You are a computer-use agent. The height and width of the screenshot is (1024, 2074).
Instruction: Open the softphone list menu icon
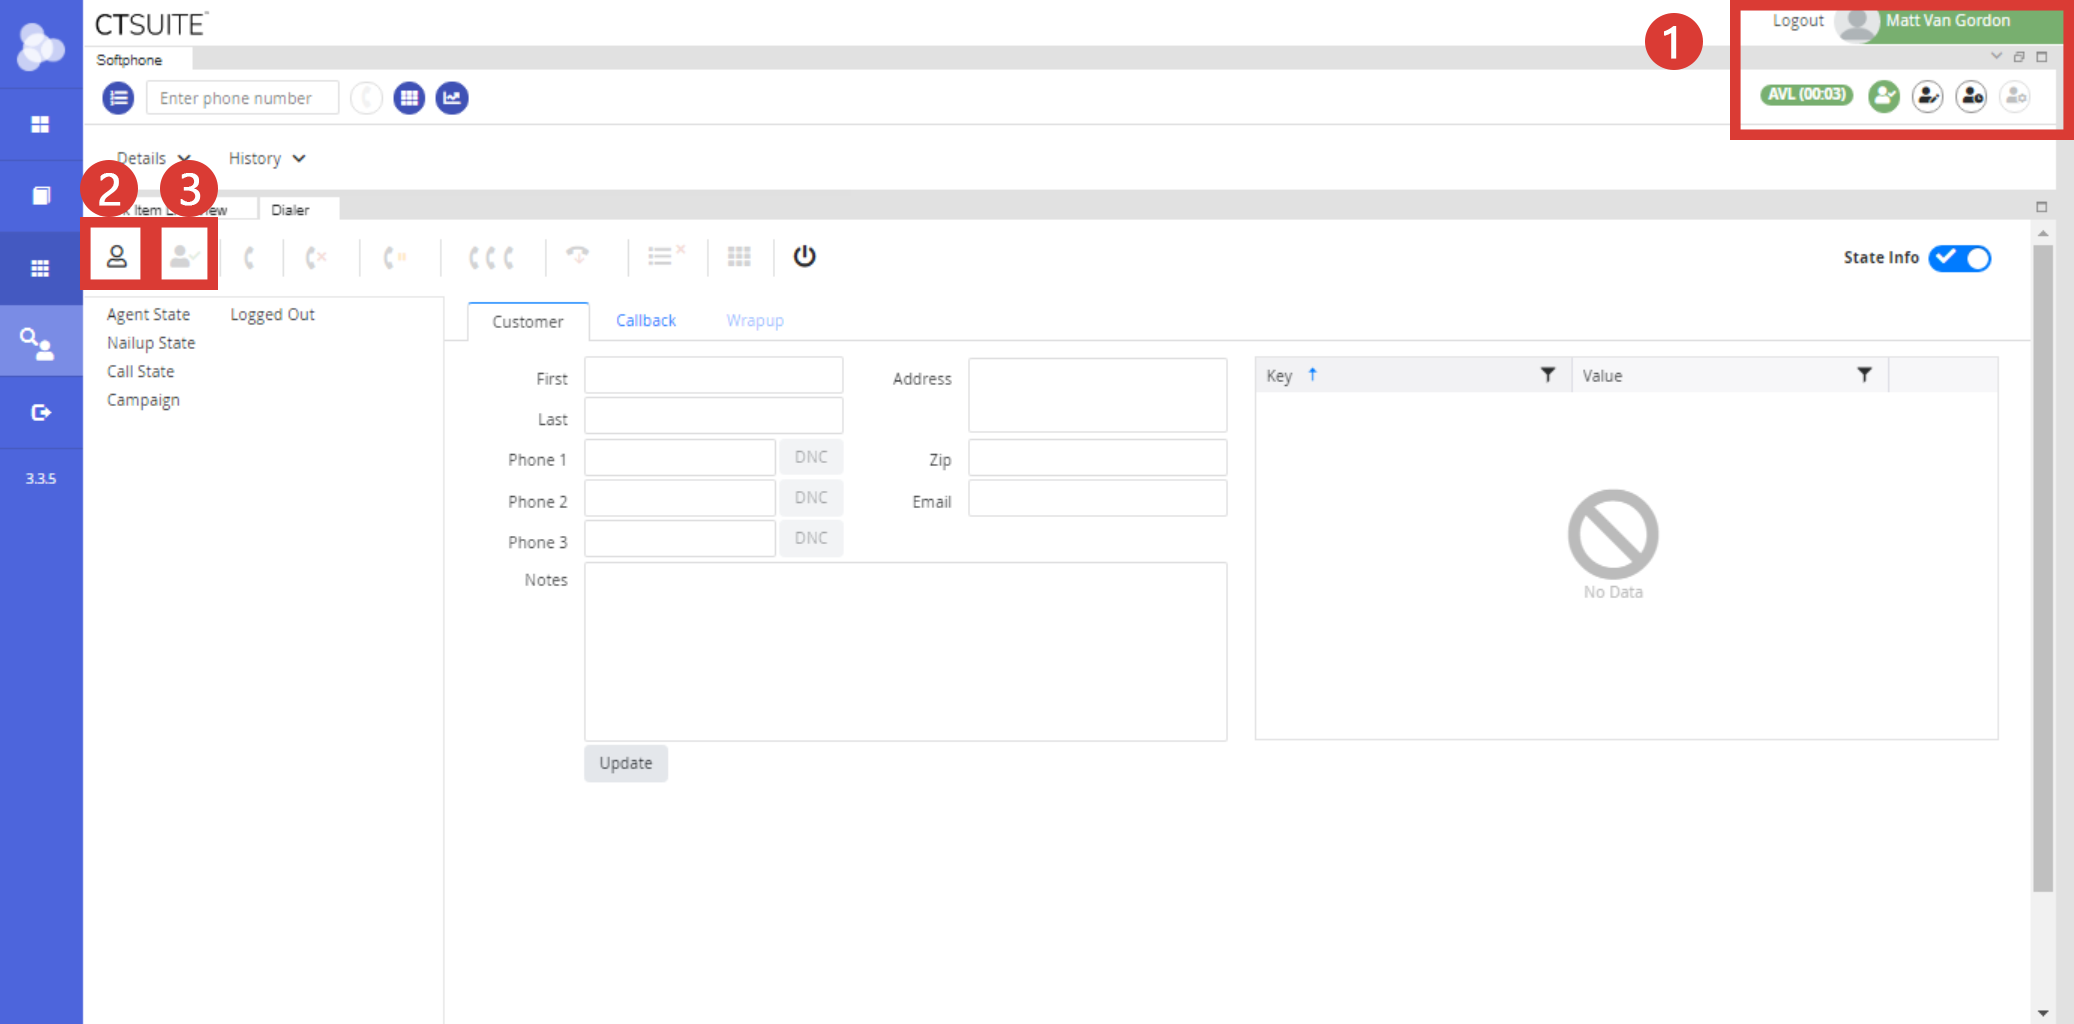(118, 98)
